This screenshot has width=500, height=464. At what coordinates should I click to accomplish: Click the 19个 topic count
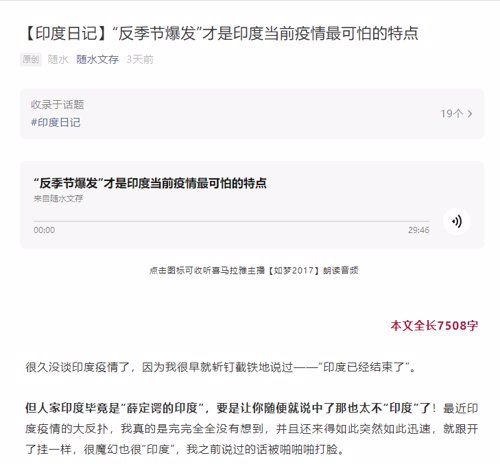(x=452, y=114)
